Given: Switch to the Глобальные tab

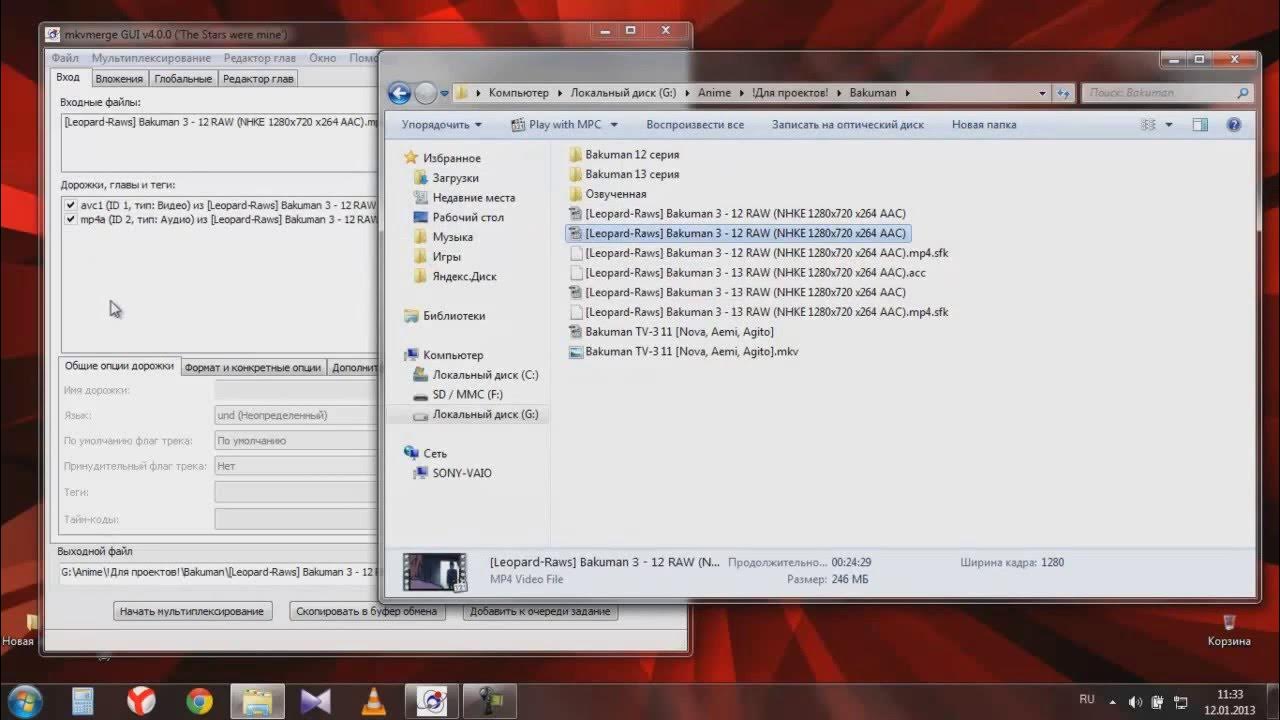Looking at the screenshot, I should pos(183,79).
